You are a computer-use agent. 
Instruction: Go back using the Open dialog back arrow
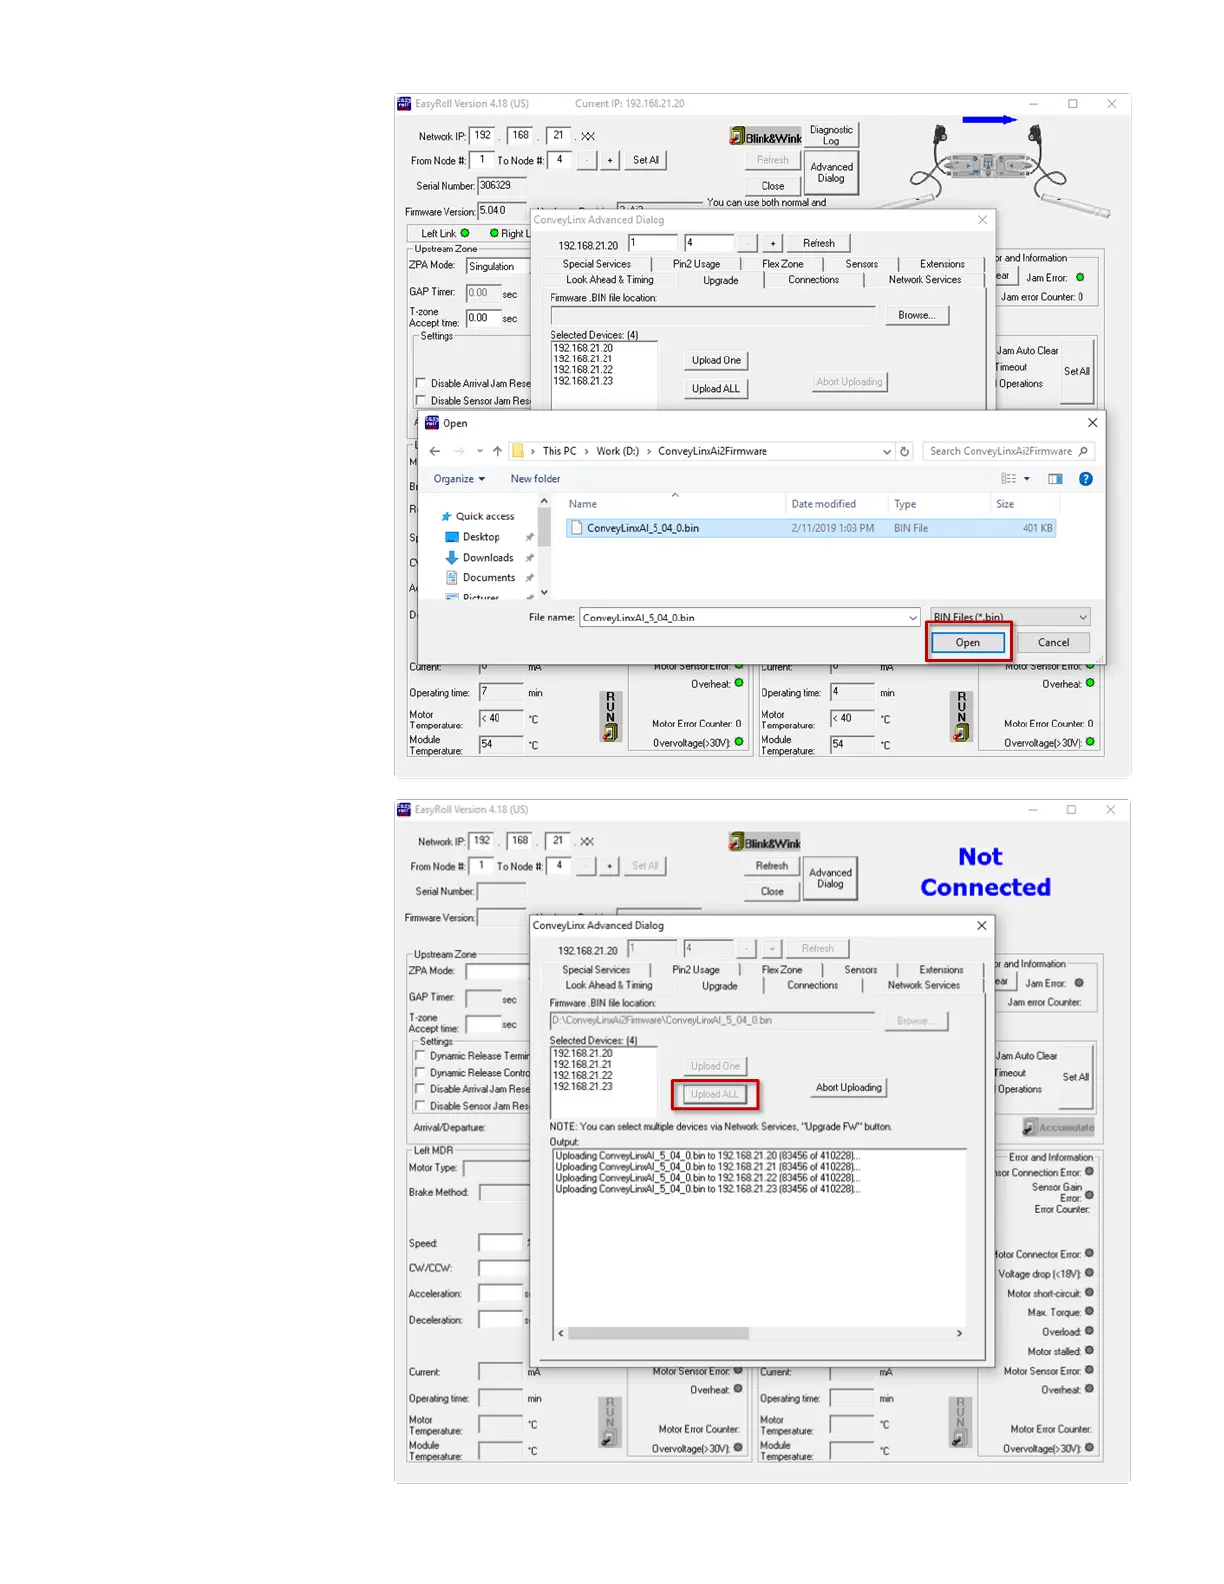click(x=435, y=451)
